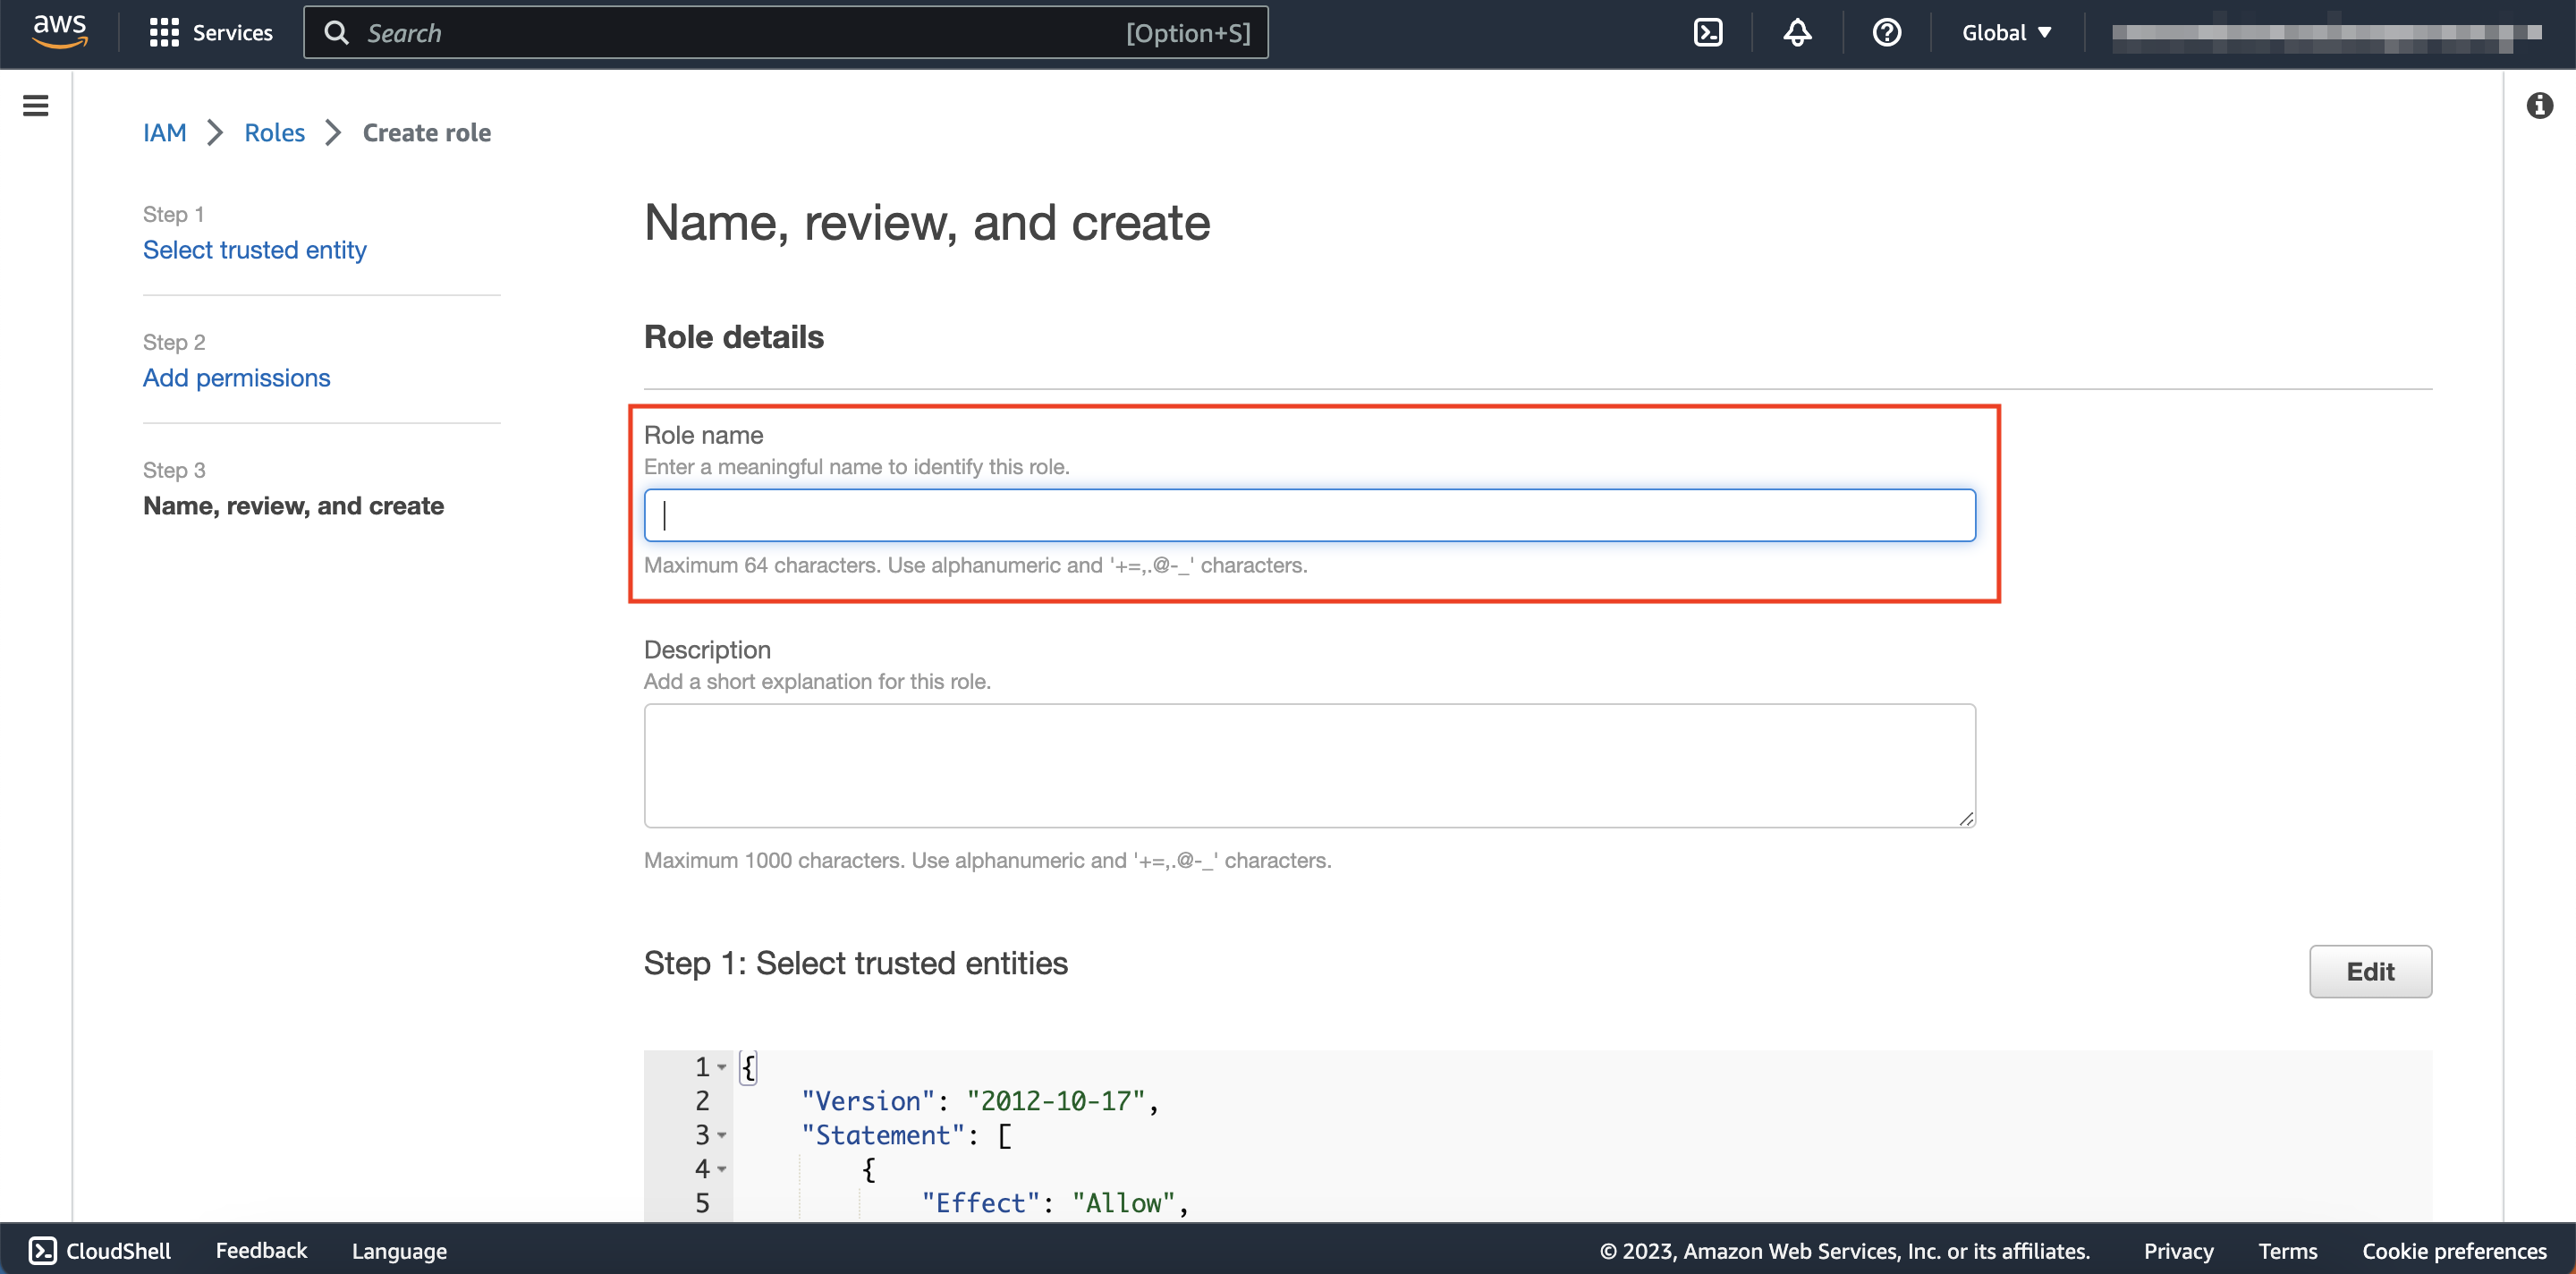Focus the Role name input field
Image resolution: width=2576 pixels, height=1274 pixels.
[1309, 516]
